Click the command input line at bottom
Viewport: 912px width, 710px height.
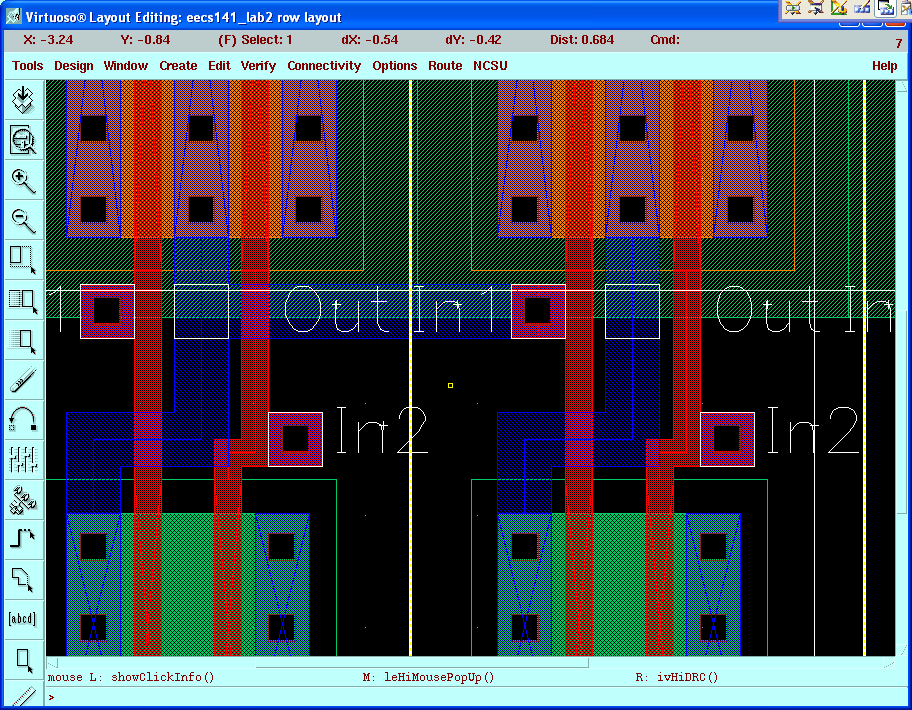pyautogui.click(x=470, y=697)
